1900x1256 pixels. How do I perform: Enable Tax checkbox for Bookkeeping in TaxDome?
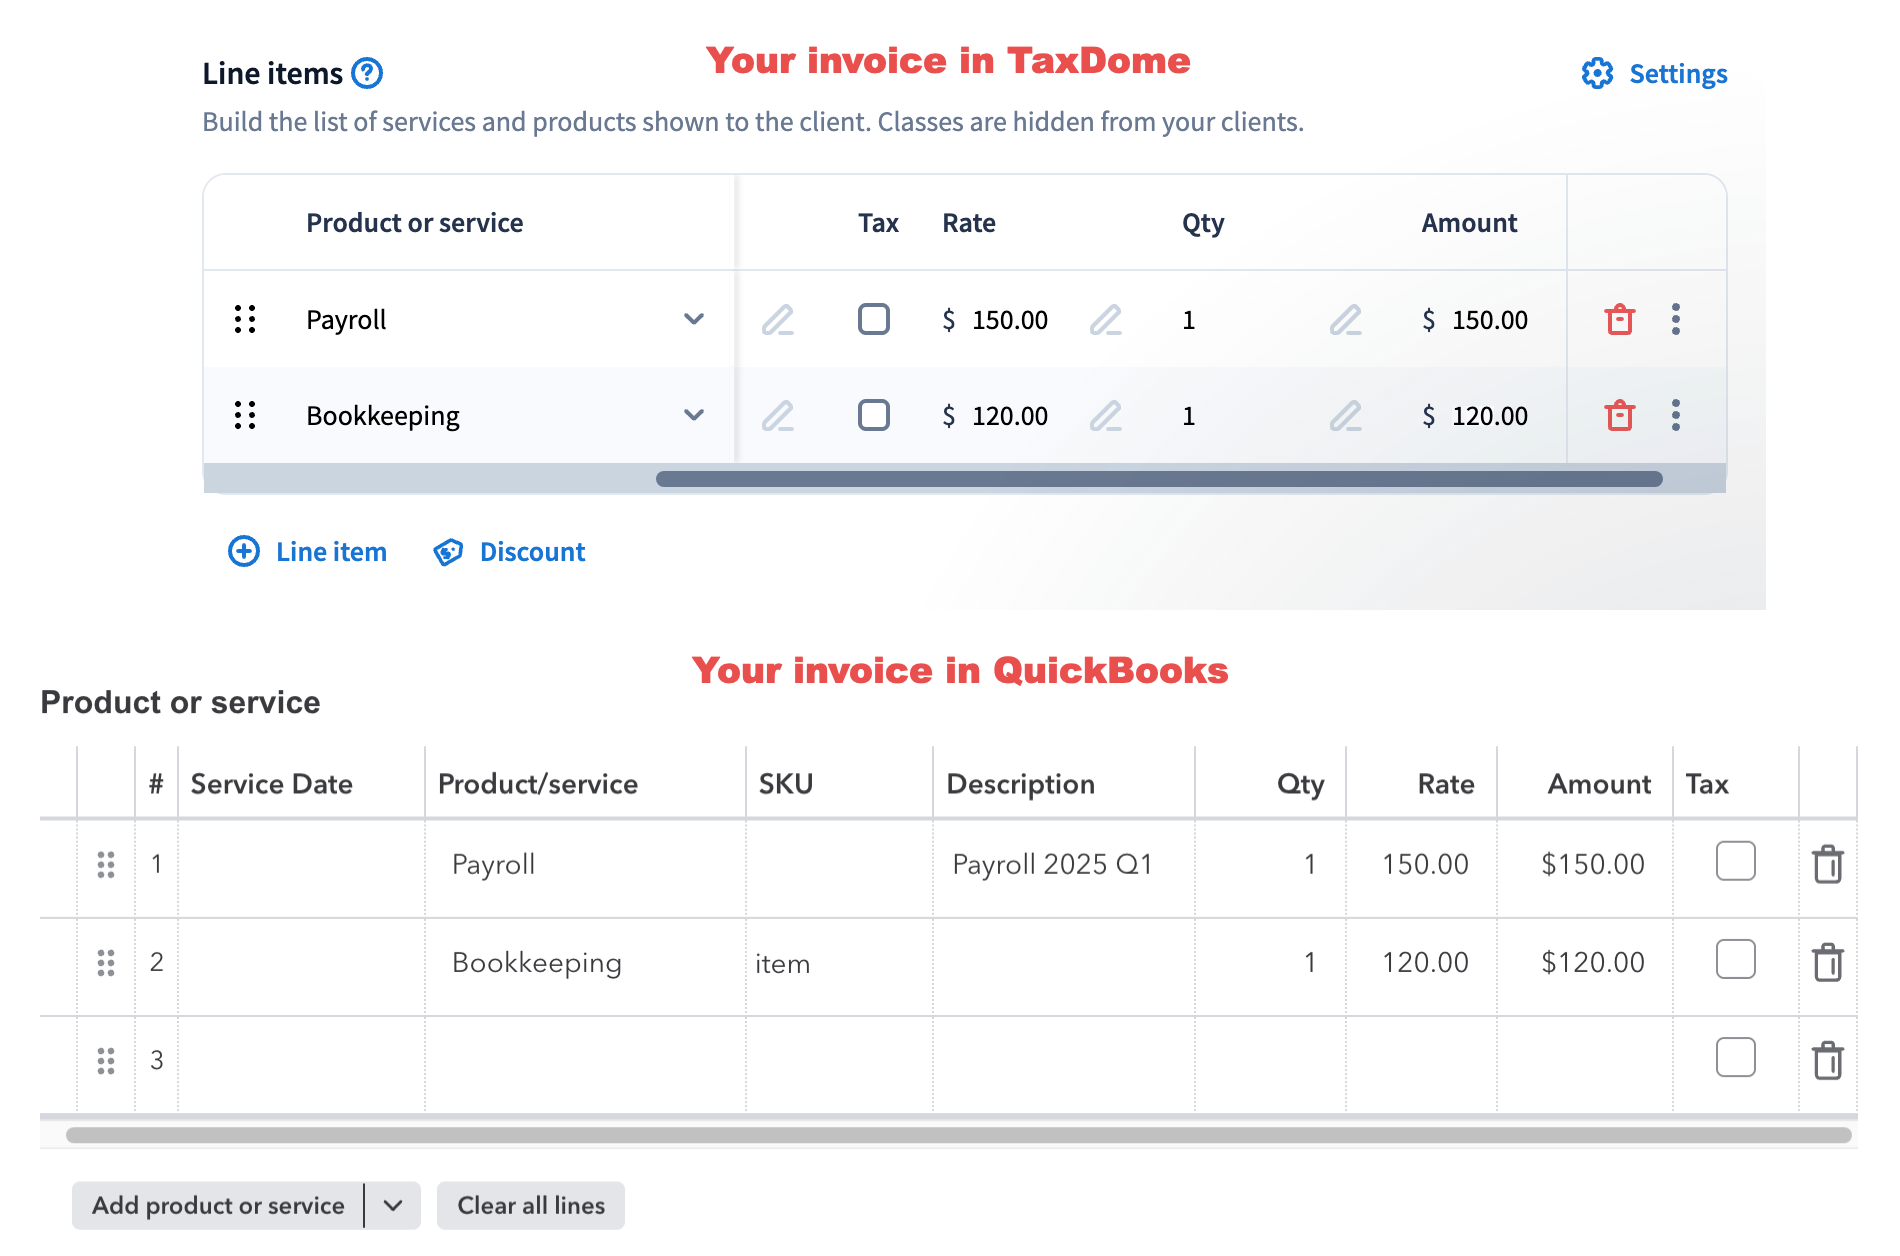[x=873, y=415]
